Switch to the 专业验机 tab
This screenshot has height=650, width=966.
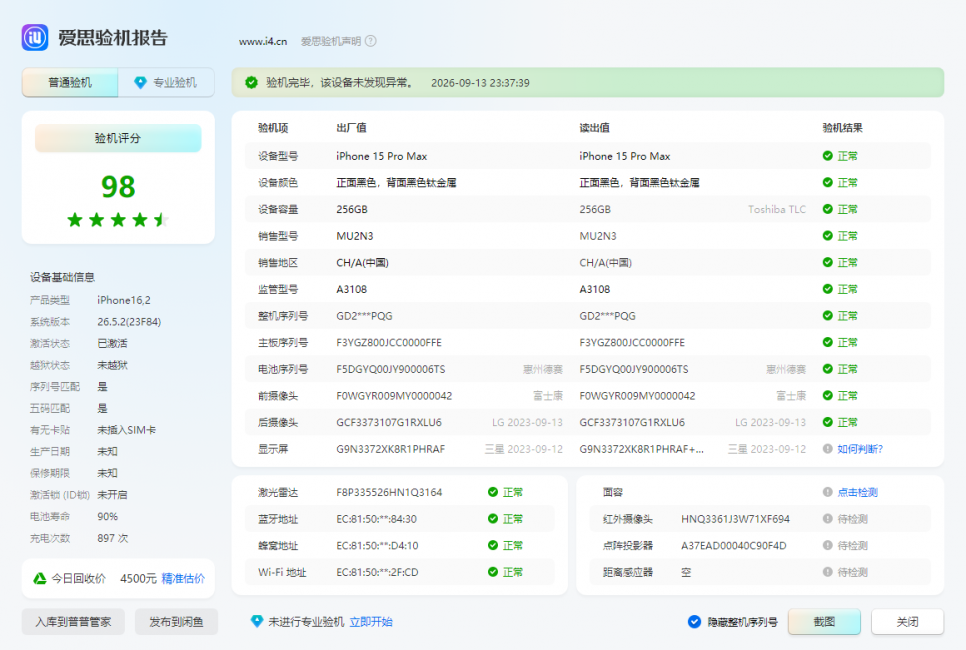coord(166,83)
